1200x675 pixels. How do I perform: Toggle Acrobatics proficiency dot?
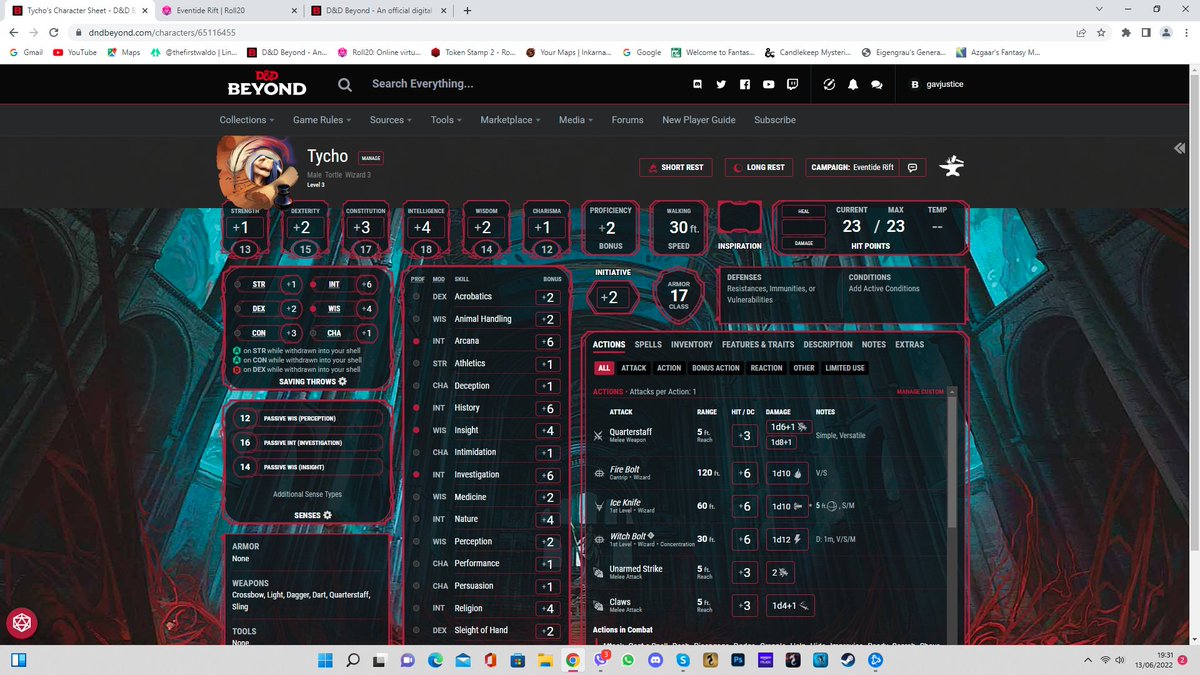tap(418, 297)
